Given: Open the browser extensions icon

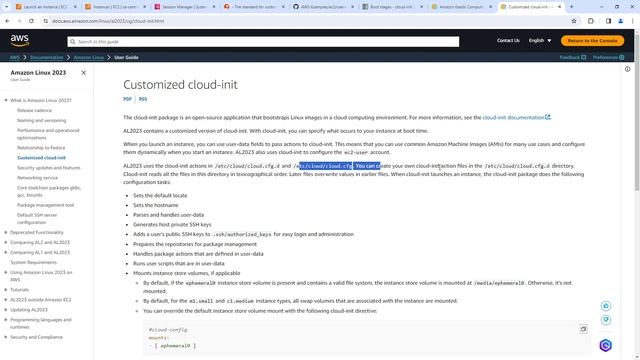Looking at the screenshot, I should pos(591,21).
